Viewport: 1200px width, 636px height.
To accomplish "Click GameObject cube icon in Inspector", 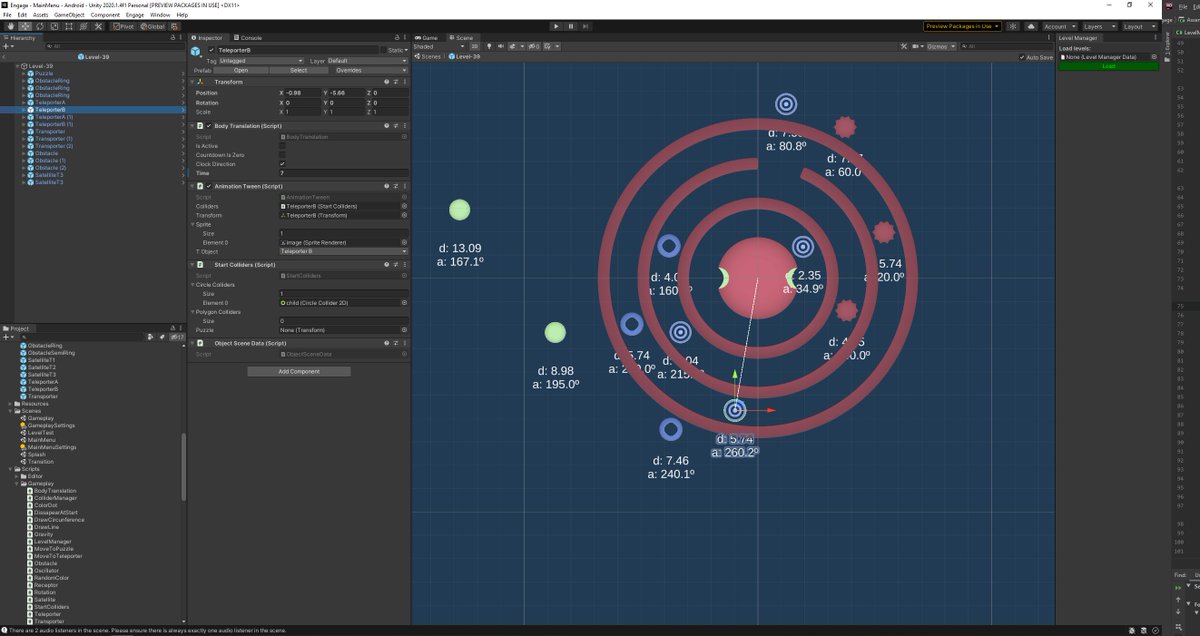I will click(x=196, y=51).
